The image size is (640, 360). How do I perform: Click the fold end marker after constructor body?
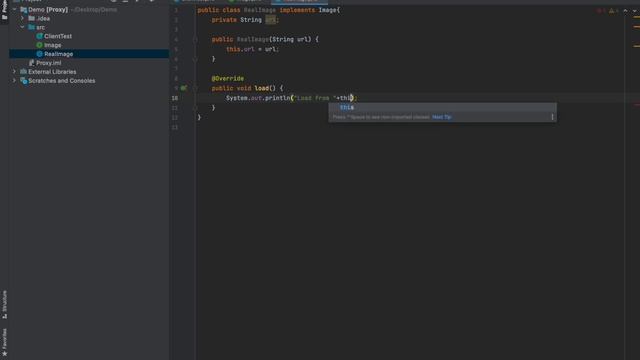click(x=195, y=59)
